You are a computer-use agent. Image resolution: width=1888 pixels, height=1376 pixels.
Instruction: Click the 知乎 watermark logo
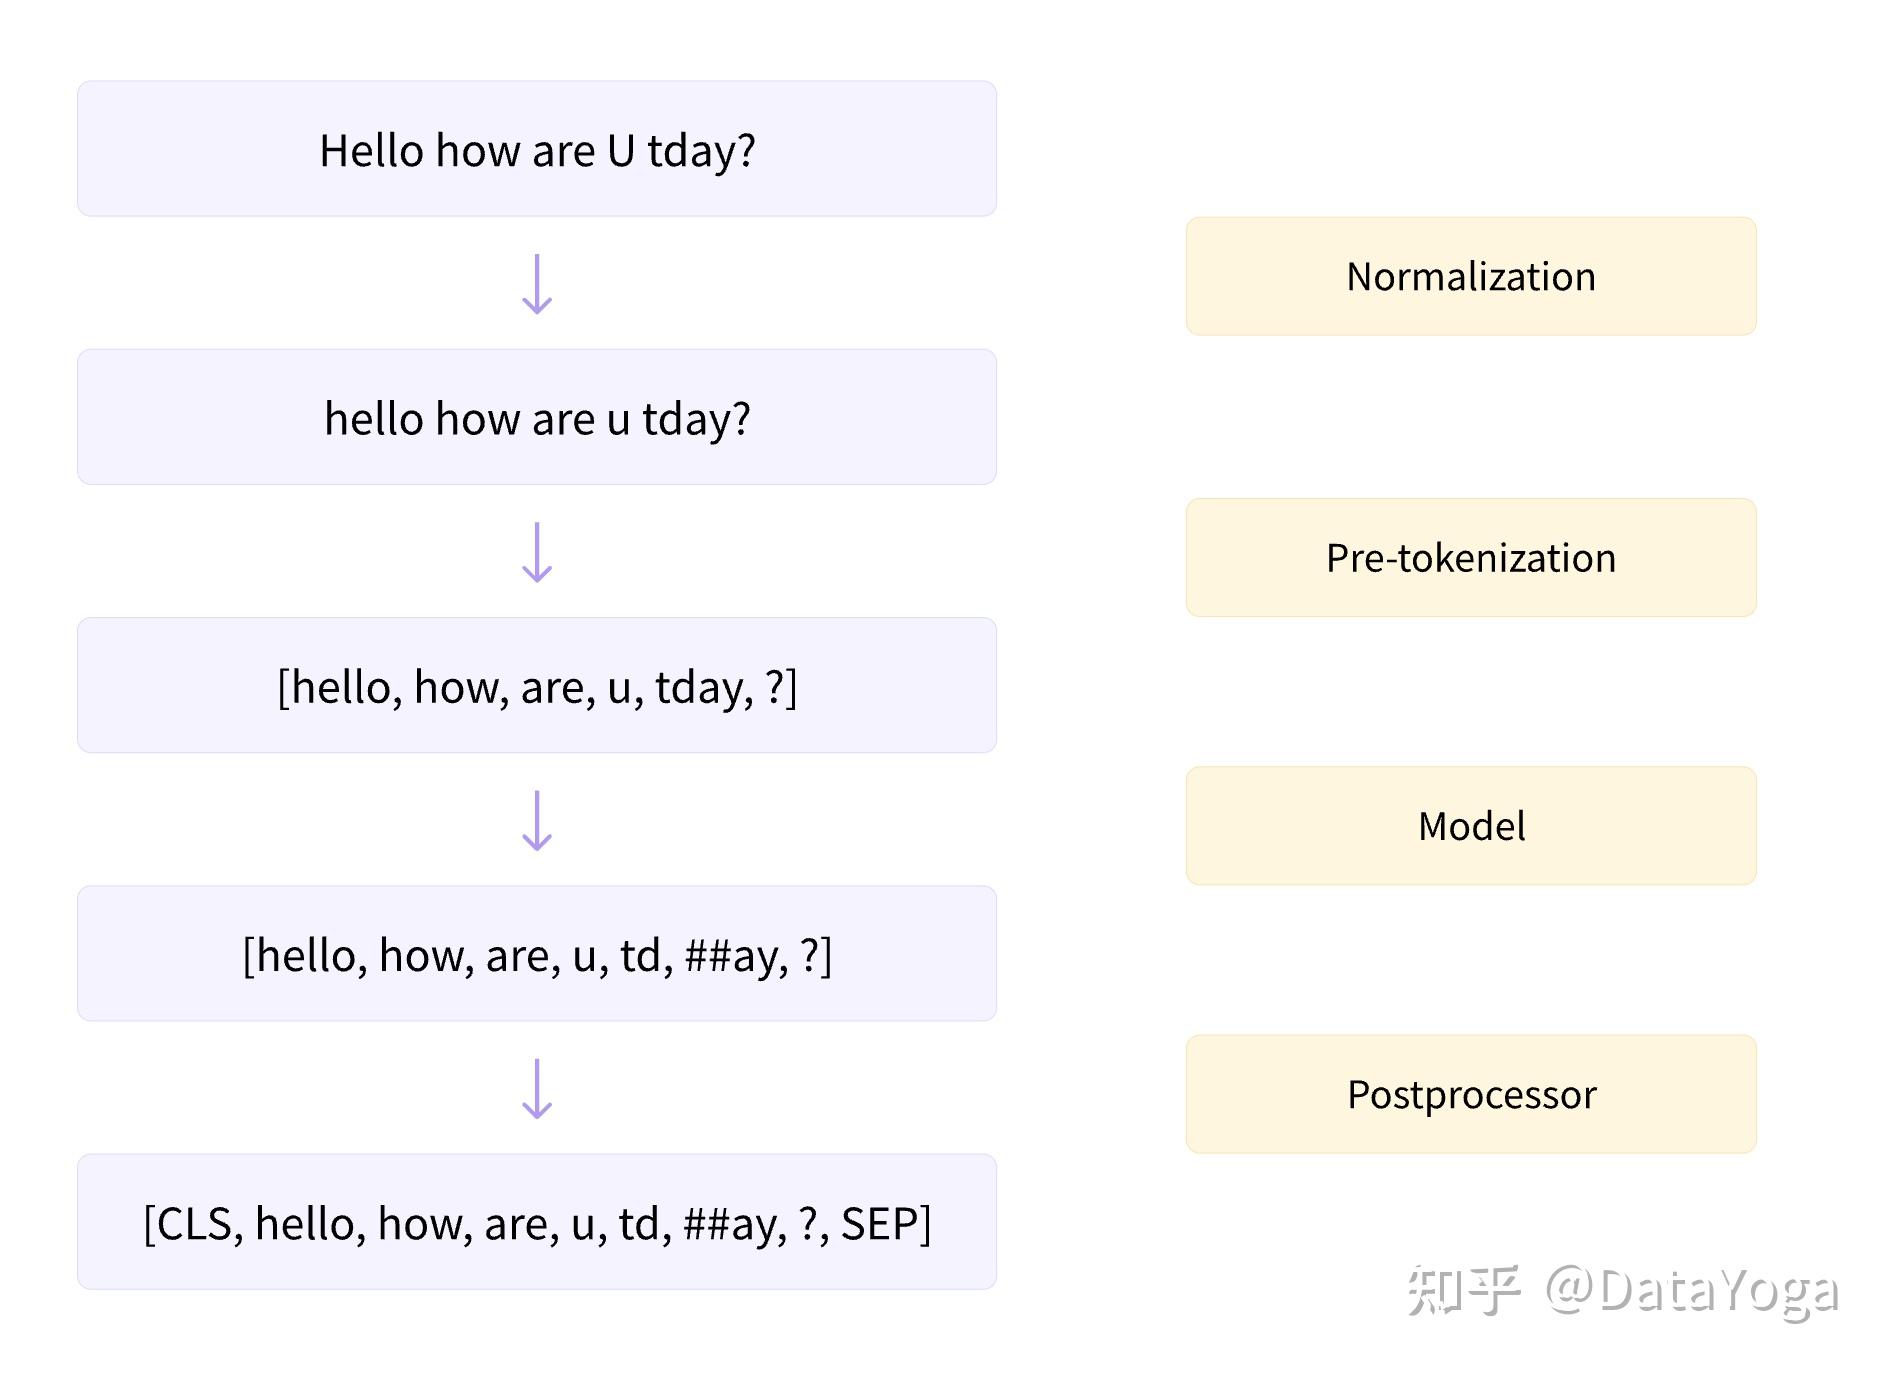(1463, 1290)
